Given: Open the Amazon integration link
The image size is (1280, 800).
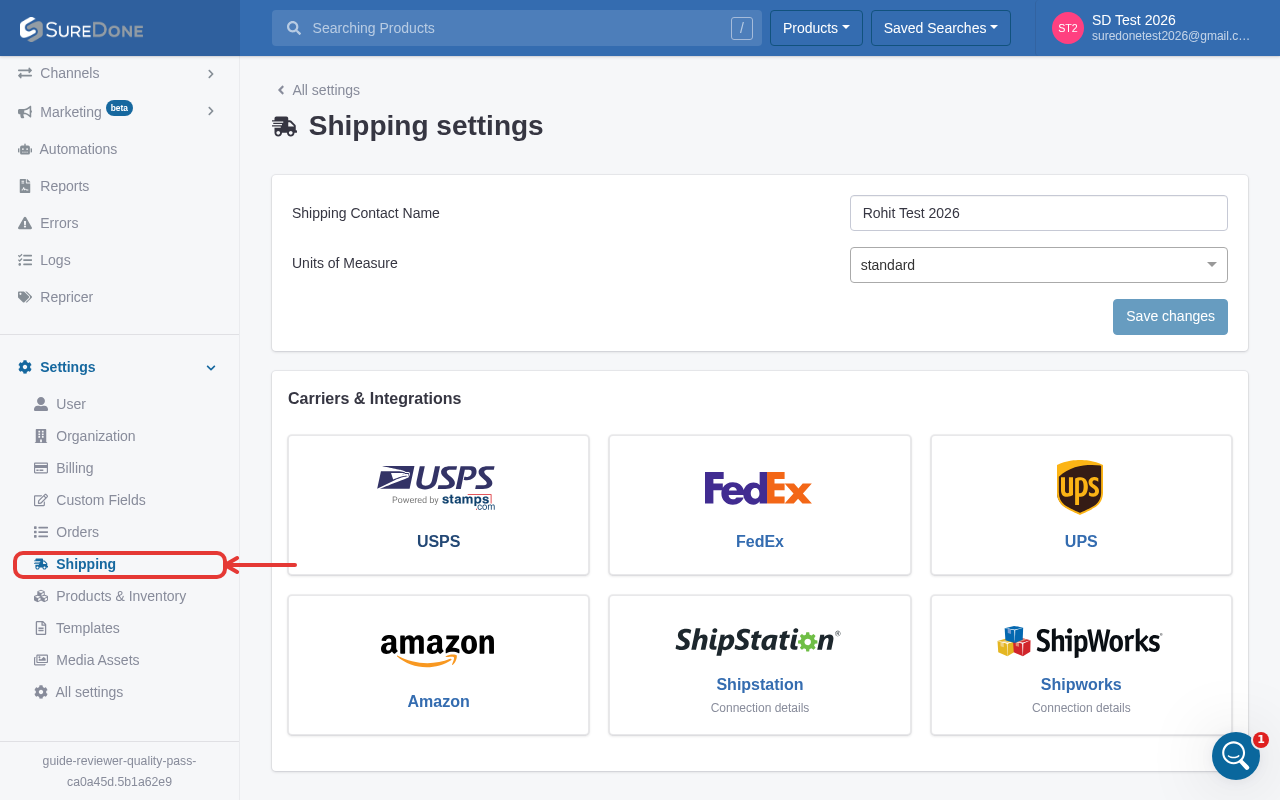Looking at the screenshot, I should tap(438, 701).
